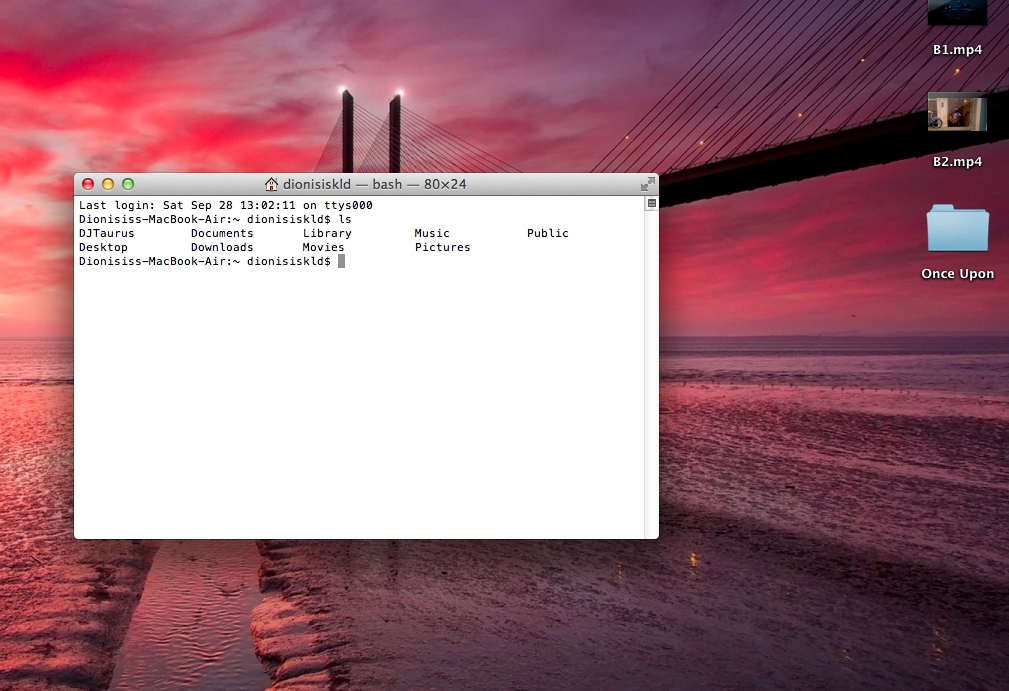Click the Last login line in Terminal

(226, 205)
